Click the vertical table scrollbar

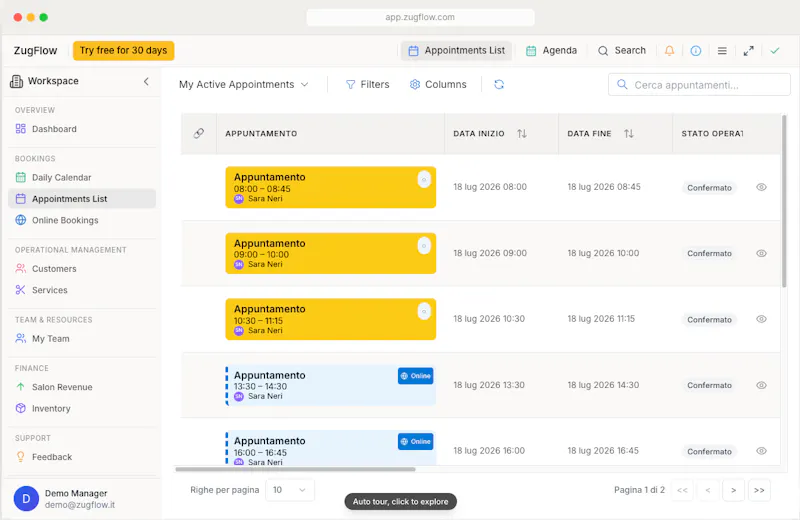(784, 201)
